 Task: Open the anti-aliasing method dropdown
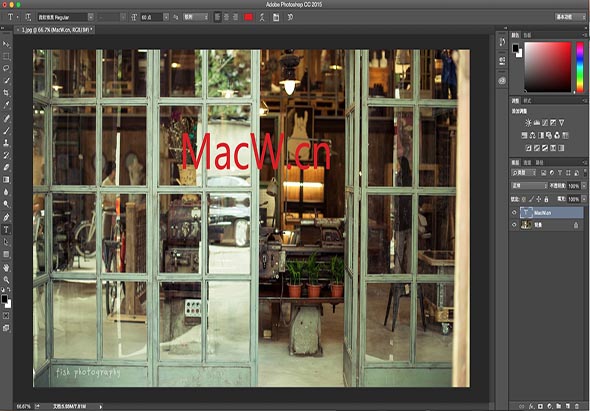(195, 17)
